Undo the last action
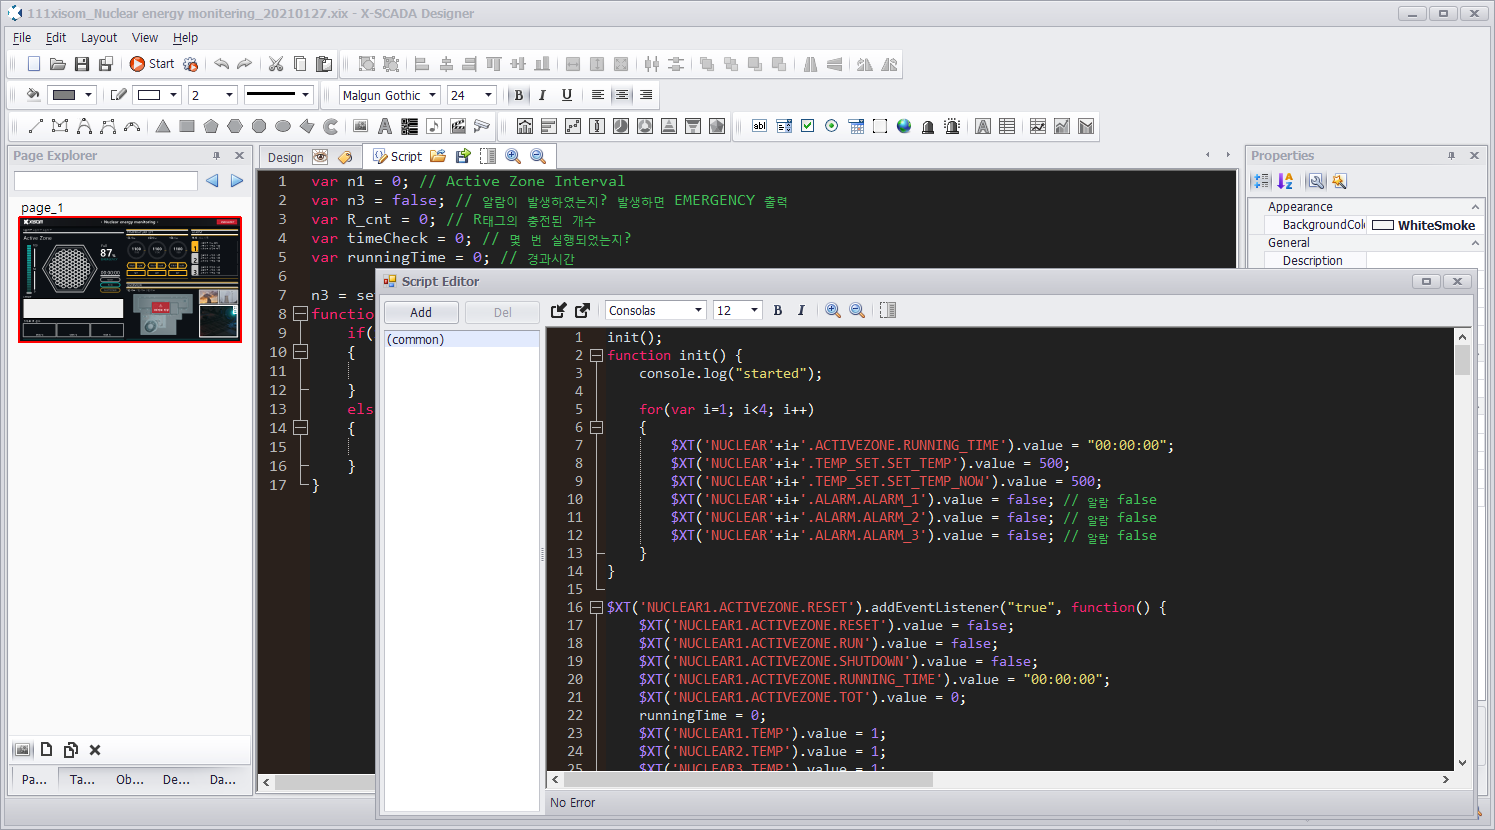The width and height of the screenshot is (1495, 830). (x=222, y=64)
